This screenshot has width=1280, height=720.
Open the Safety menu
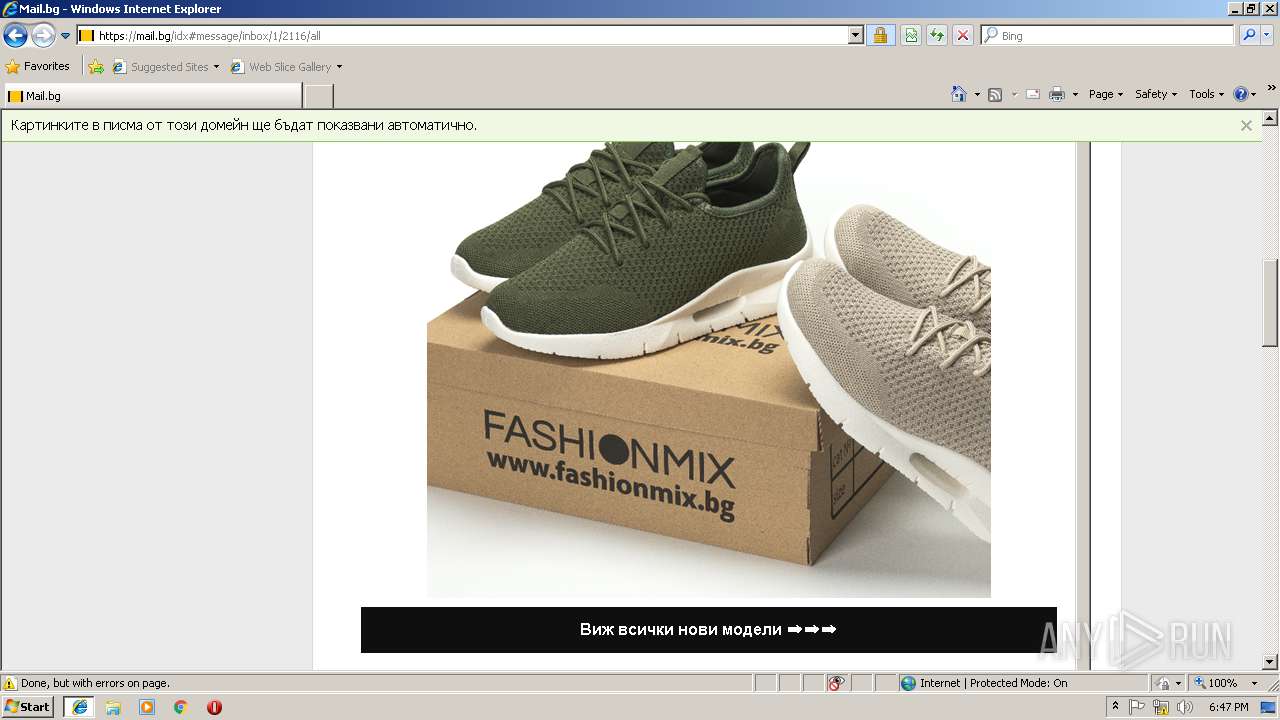1156,94
